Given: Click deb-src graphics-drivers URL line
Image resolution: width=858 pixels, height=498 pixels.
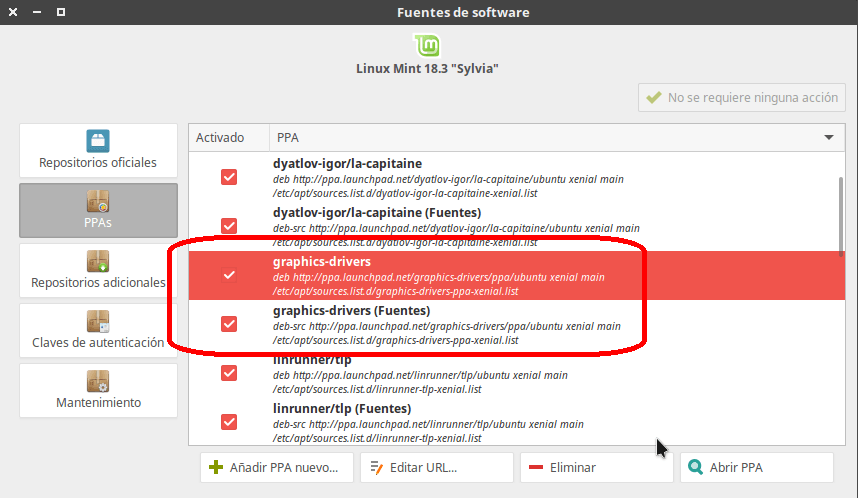Looking at the screenshot, I should pyautogui.click(x=447, y=326).
